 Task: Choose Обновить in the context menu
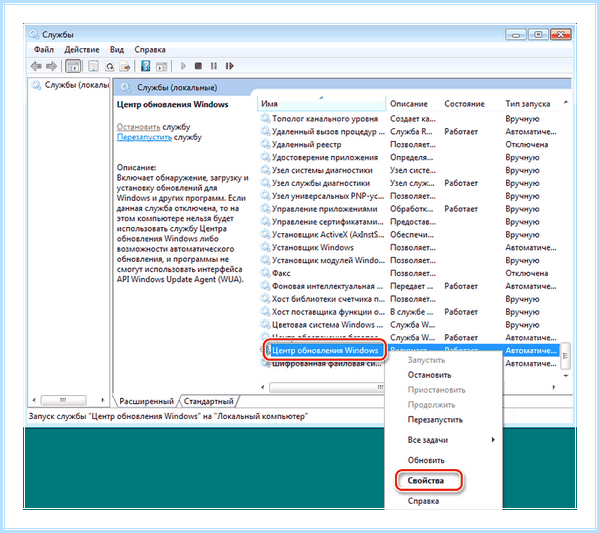(x=426, y=460)
